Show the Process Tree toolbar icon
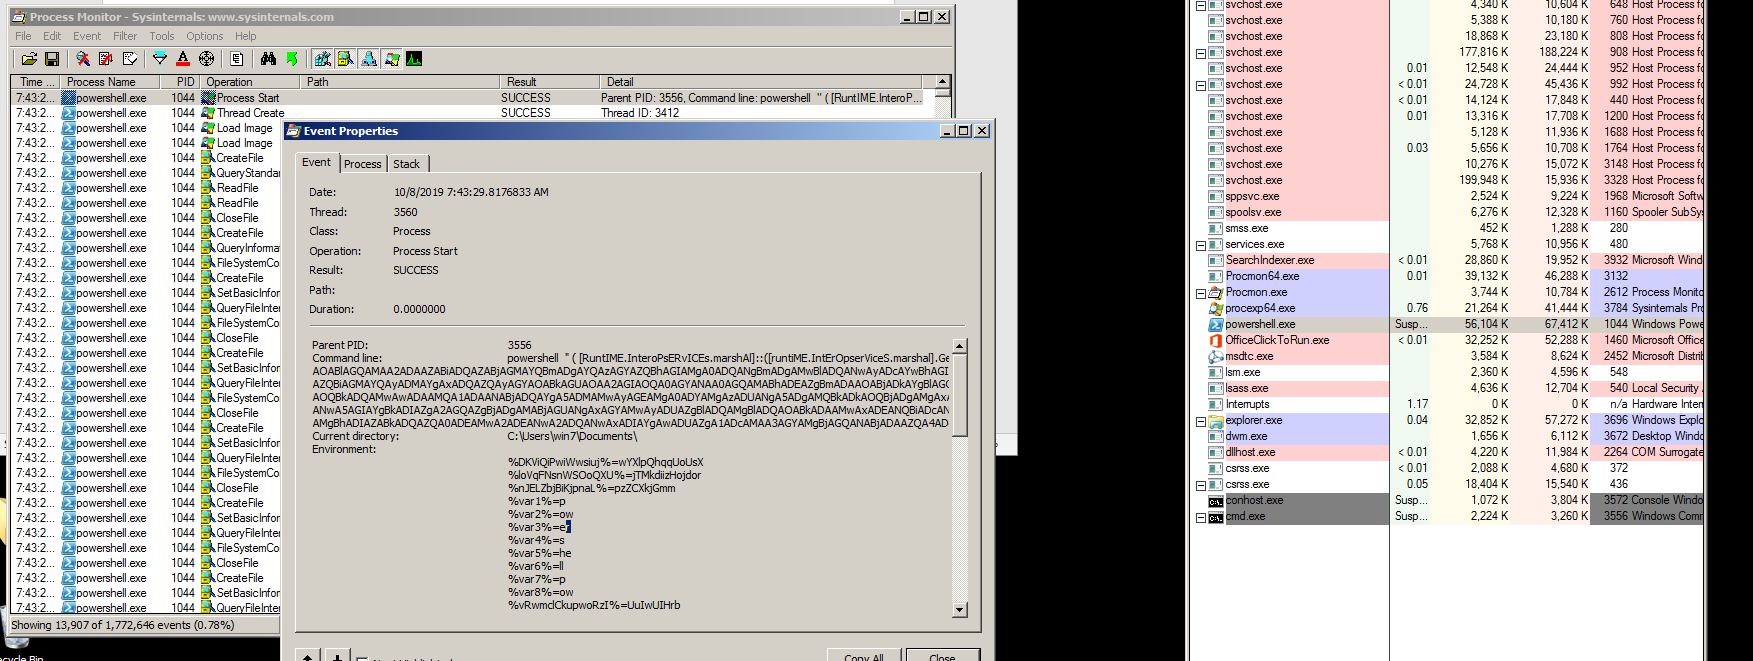The height and width of the screenshot is (661, 1753). click(x=237, y=59)
